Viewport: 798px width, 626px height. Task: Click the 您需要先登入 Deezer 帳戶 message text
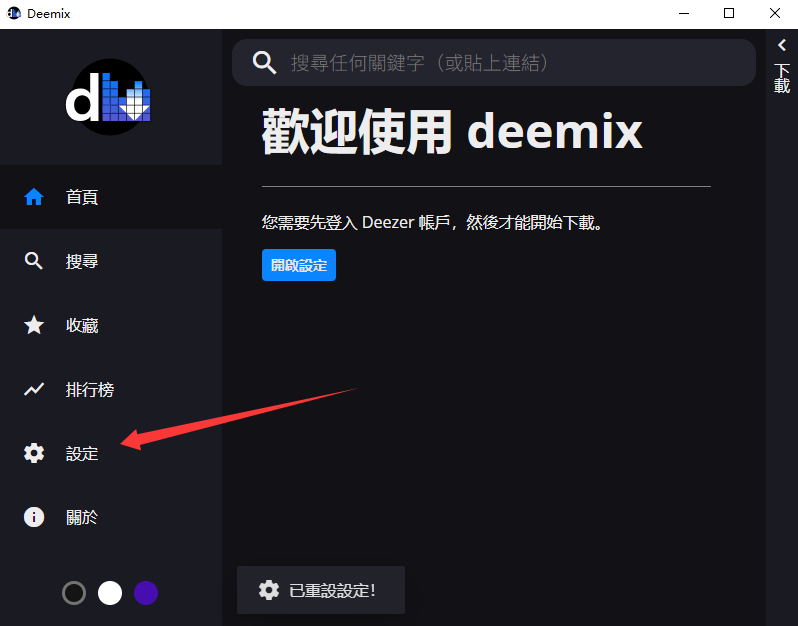click(432, 222)
